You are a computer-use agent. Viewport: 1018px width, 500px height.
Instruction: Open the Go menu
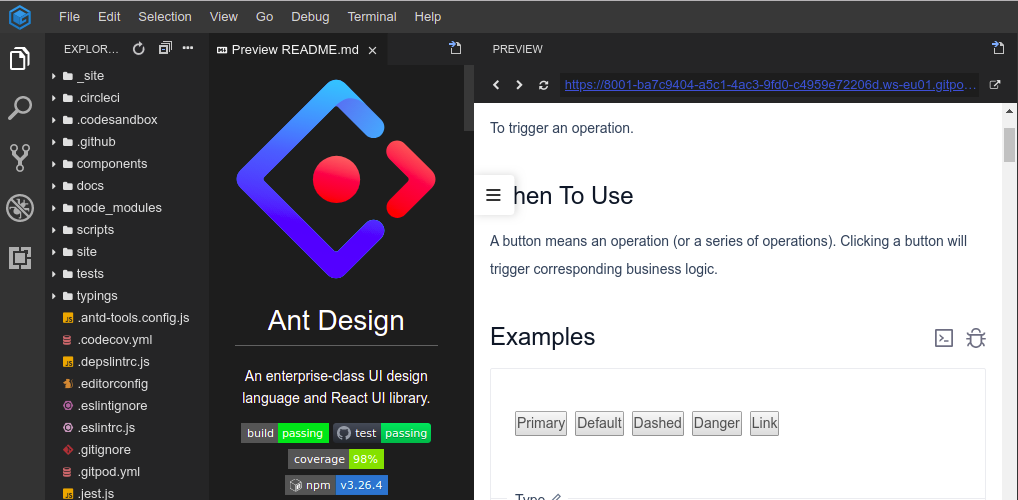pos(264,17)
